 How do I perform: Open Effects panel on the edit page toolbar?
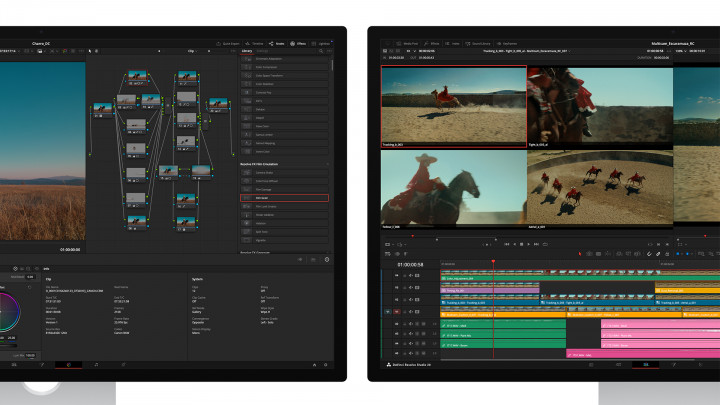(x=432, y=44)
